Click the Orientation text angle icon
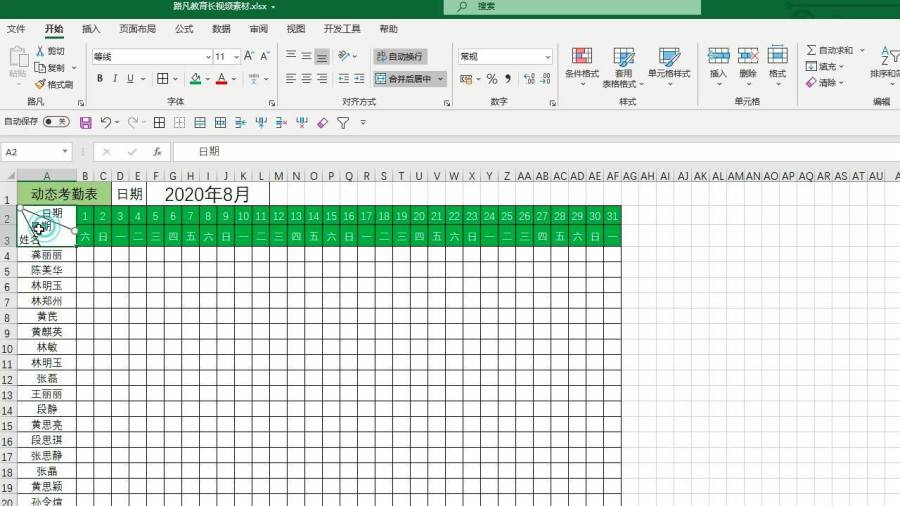This screenshot has width=900, height=506. (x=344, y=56)
